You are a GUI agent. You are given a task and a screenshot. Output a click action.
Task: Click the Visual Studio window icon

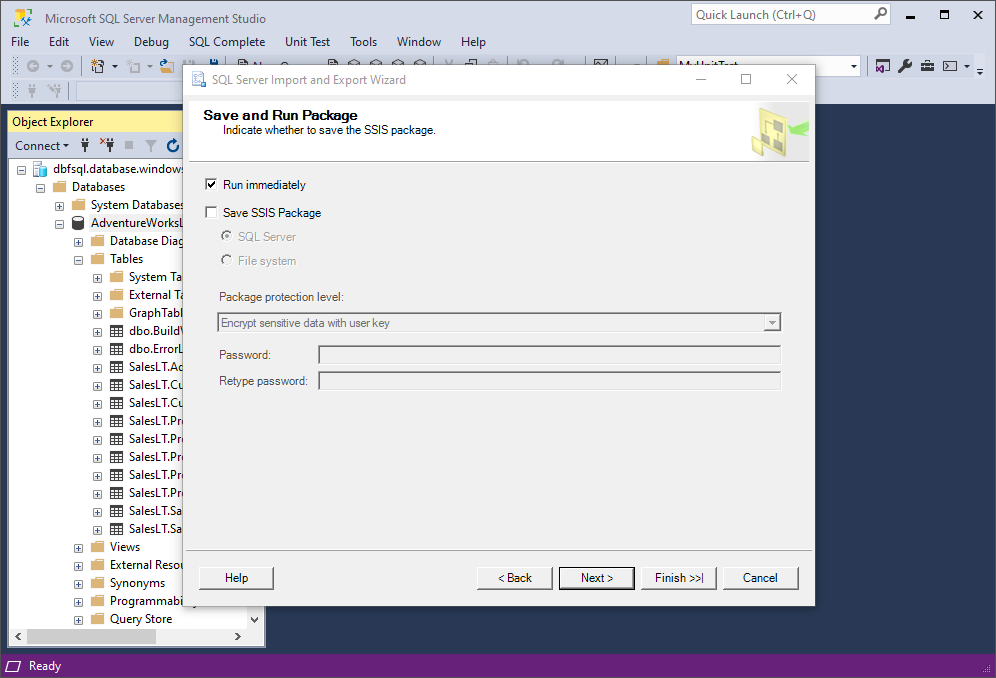coord(882,66)
